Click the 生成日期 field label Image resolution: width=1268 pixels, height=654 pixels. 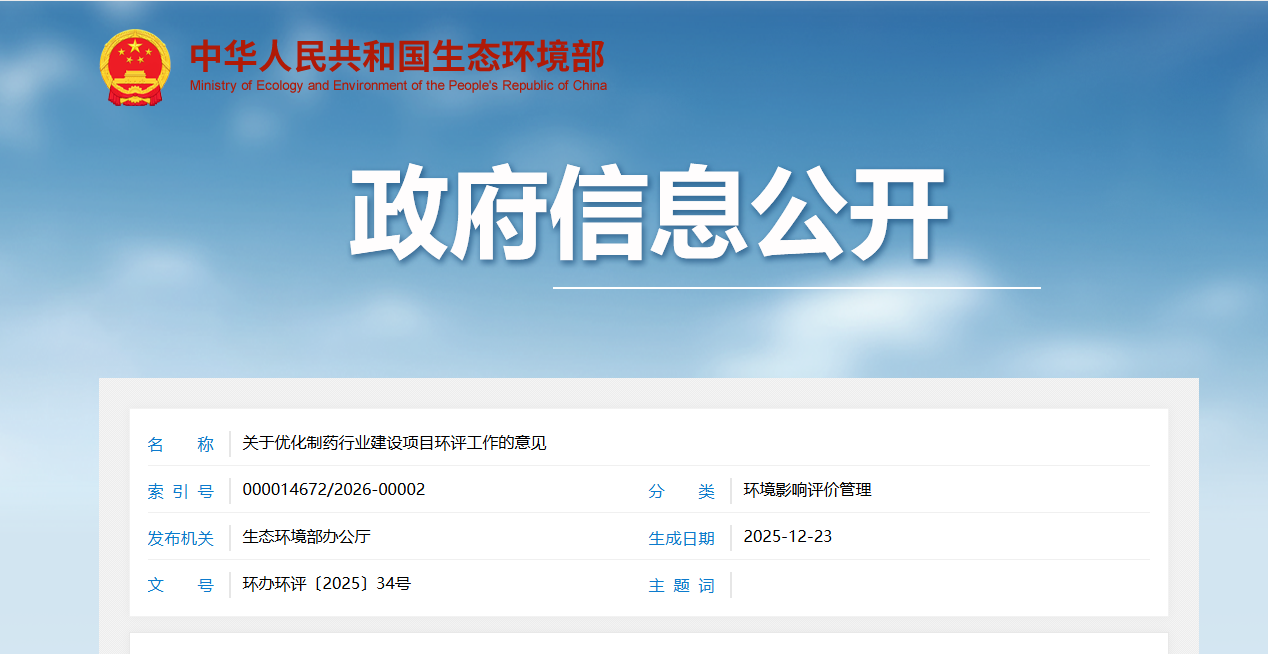pyautogui.click(x=681, y=538)
